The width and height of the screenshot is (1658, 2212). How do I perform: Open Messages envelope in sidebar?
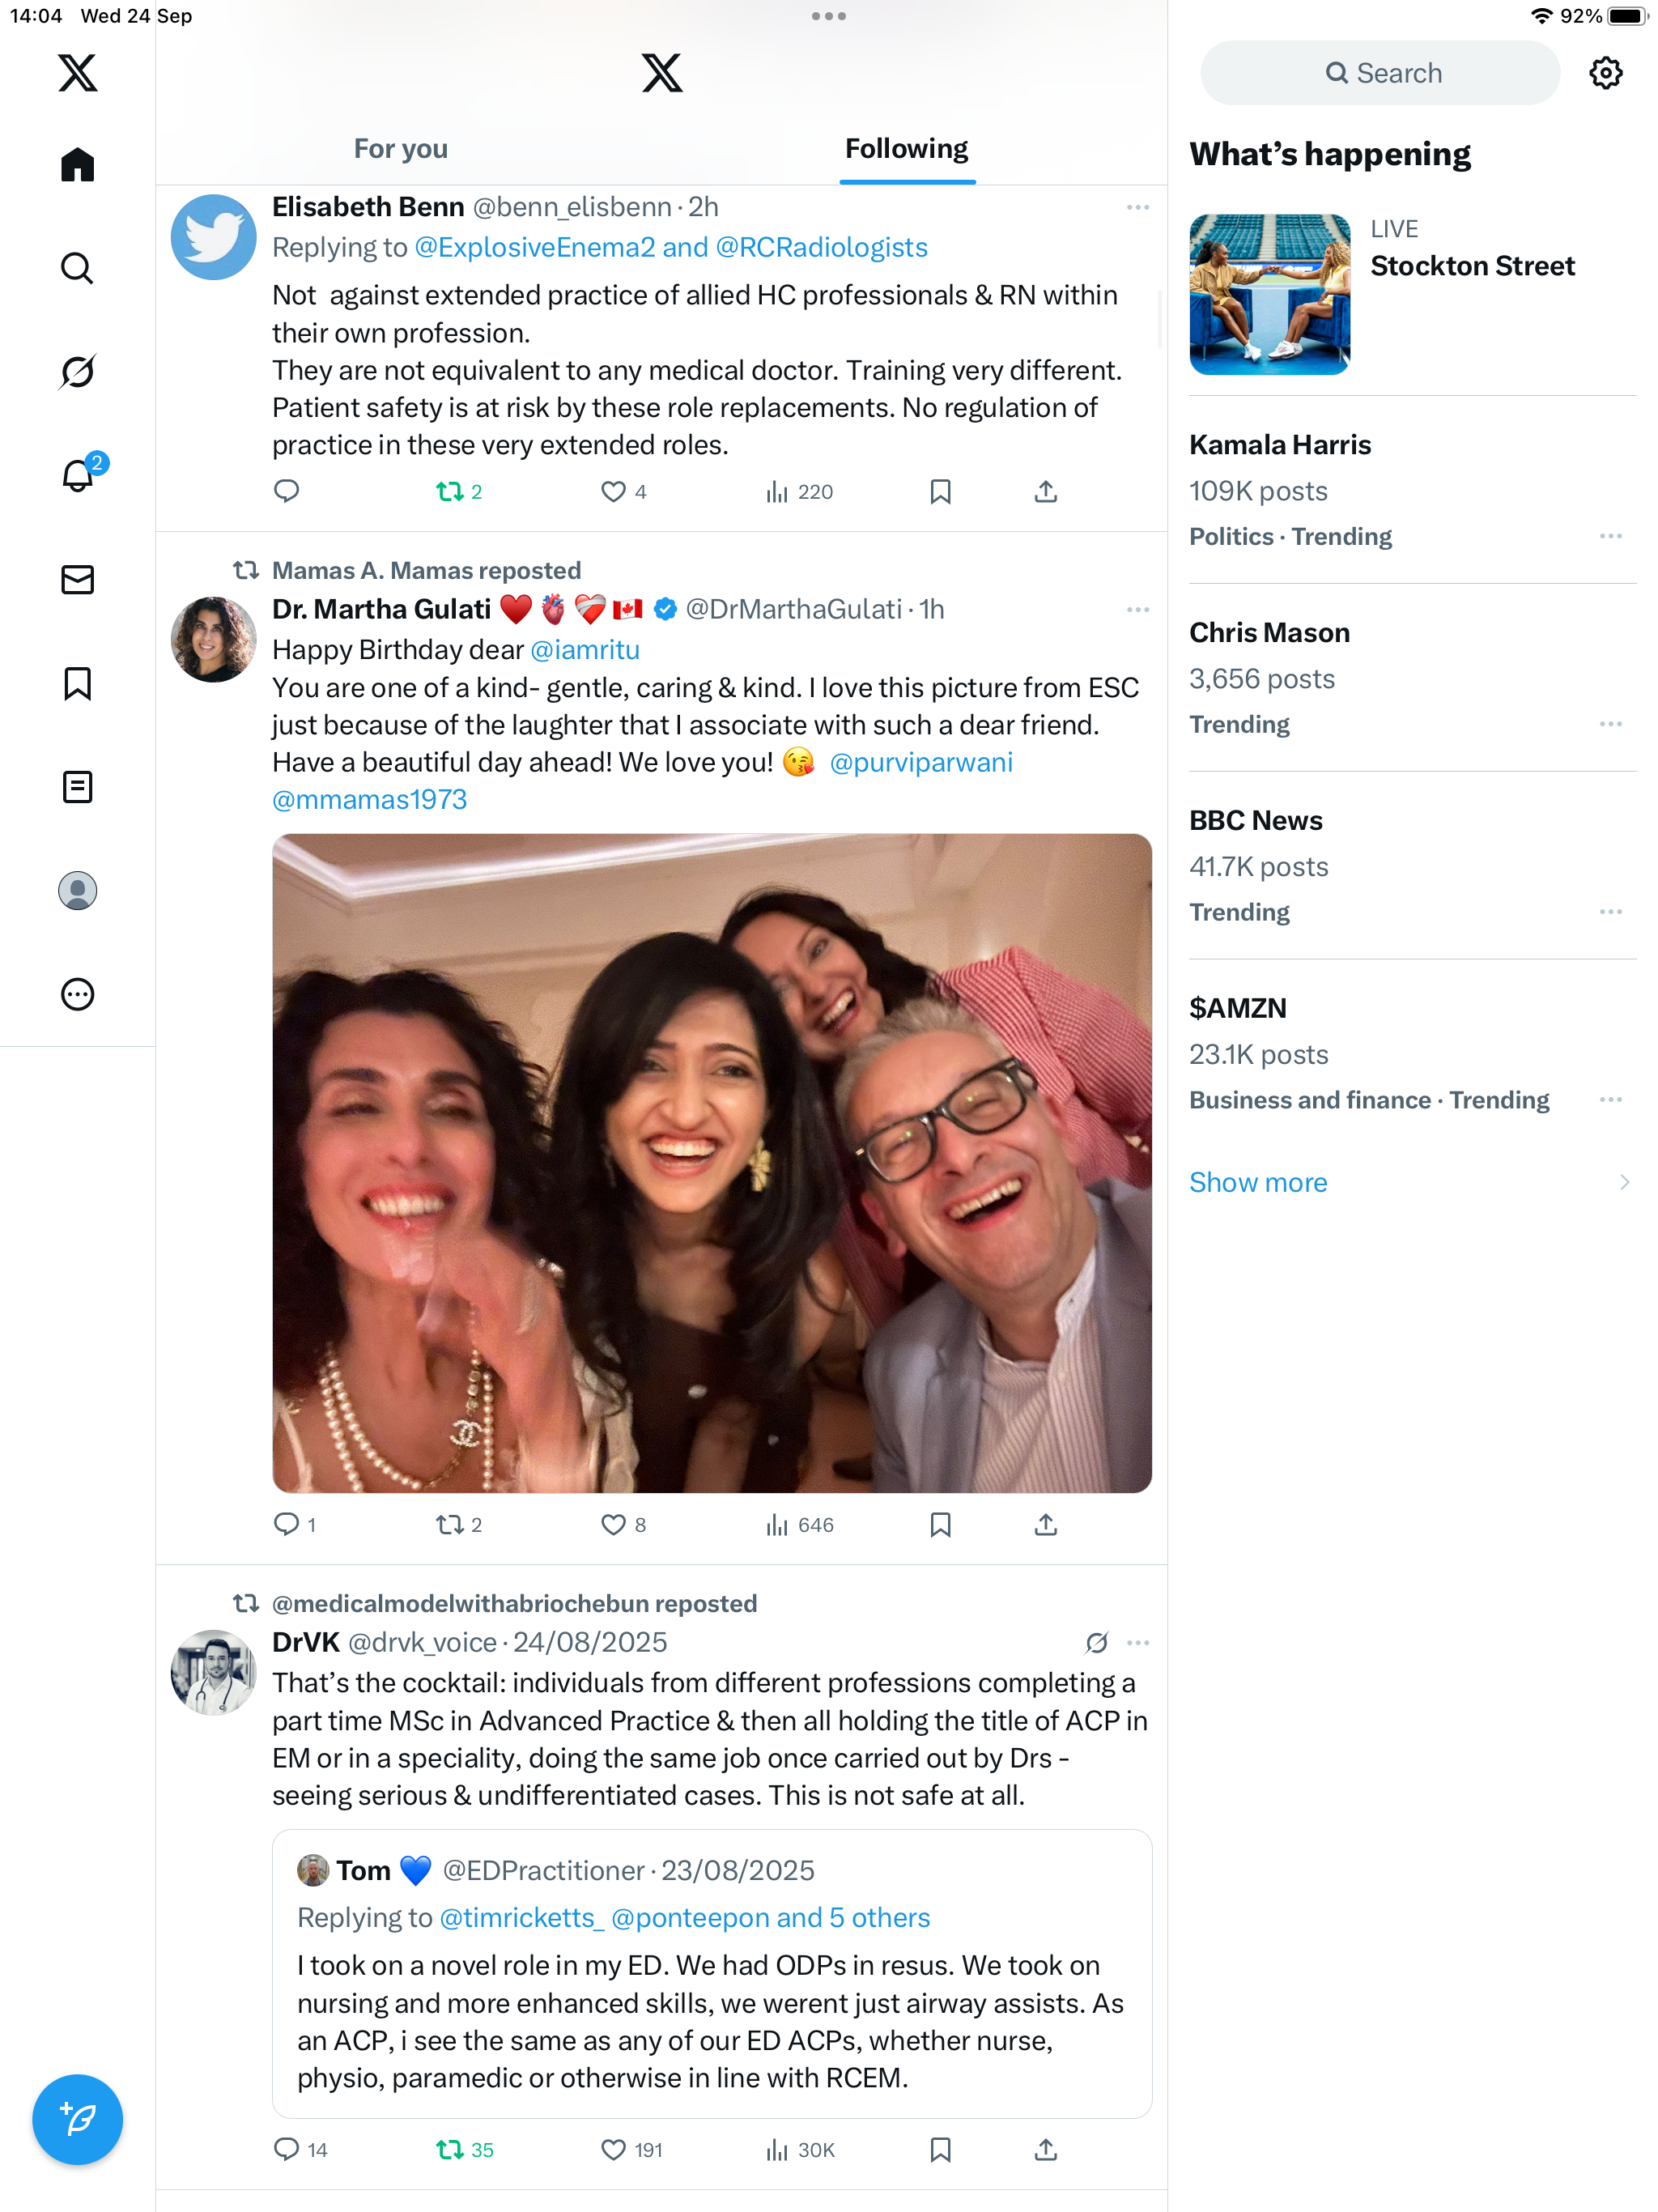pos(77,580)
